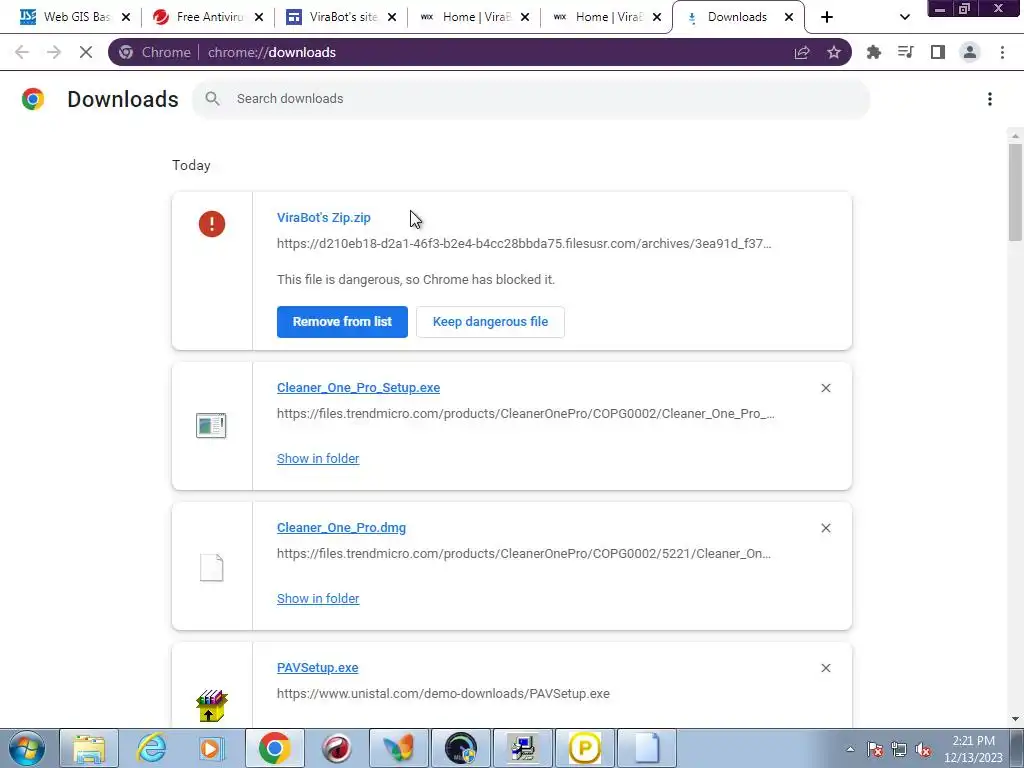Click the red round app icon in taskbar

(336, 748)
